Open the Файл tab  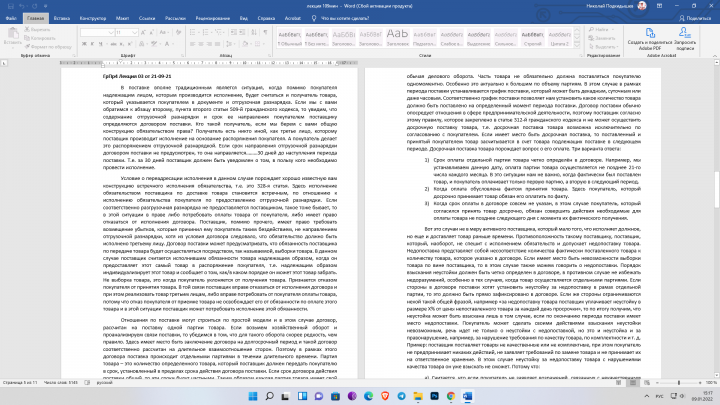11,18
